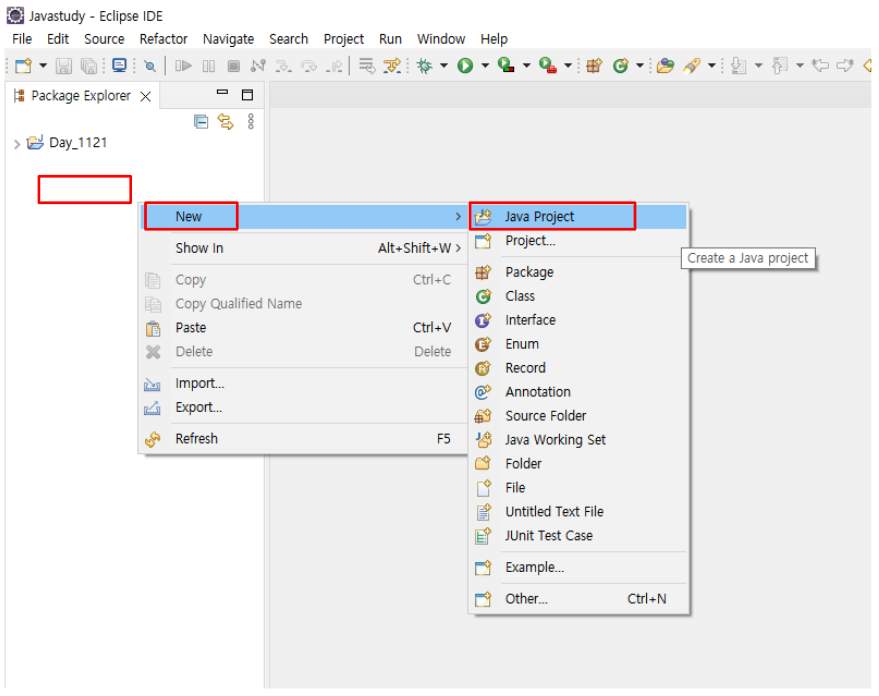Toggle Link with Editor in Package Explorer
Image resolution: width=879 pixels, height=696 pixels.
pyautogui.click(x=225, y=122)
